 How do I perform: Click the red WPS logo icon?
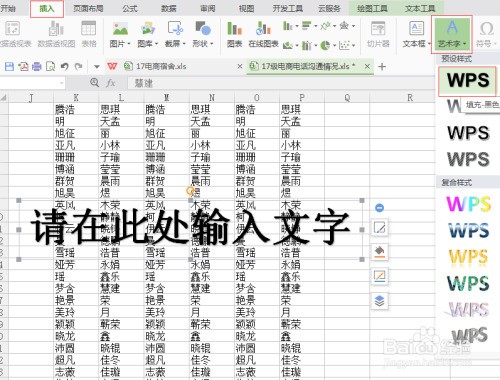click(x=112, y=66)
